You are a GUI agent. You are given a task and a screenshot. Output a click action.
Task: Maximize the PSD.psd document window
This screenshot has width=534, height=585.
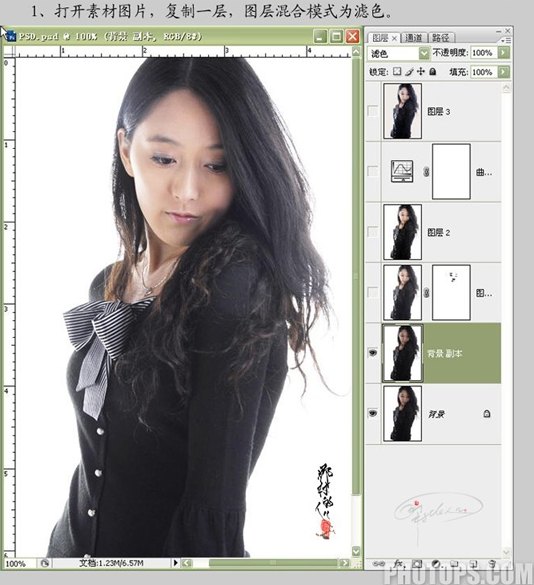pyautogui.click(x=336, y=36)
